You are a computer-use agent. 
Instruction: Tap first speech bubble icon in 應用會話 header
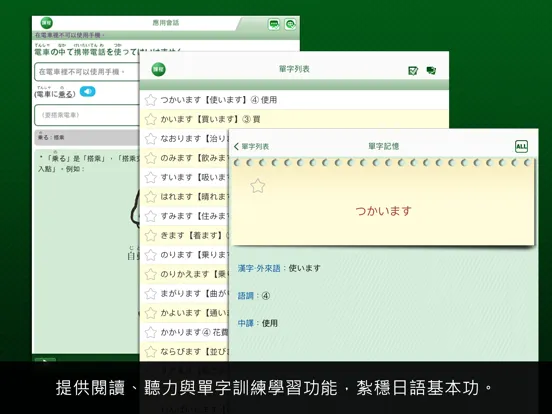coord(274,24)
